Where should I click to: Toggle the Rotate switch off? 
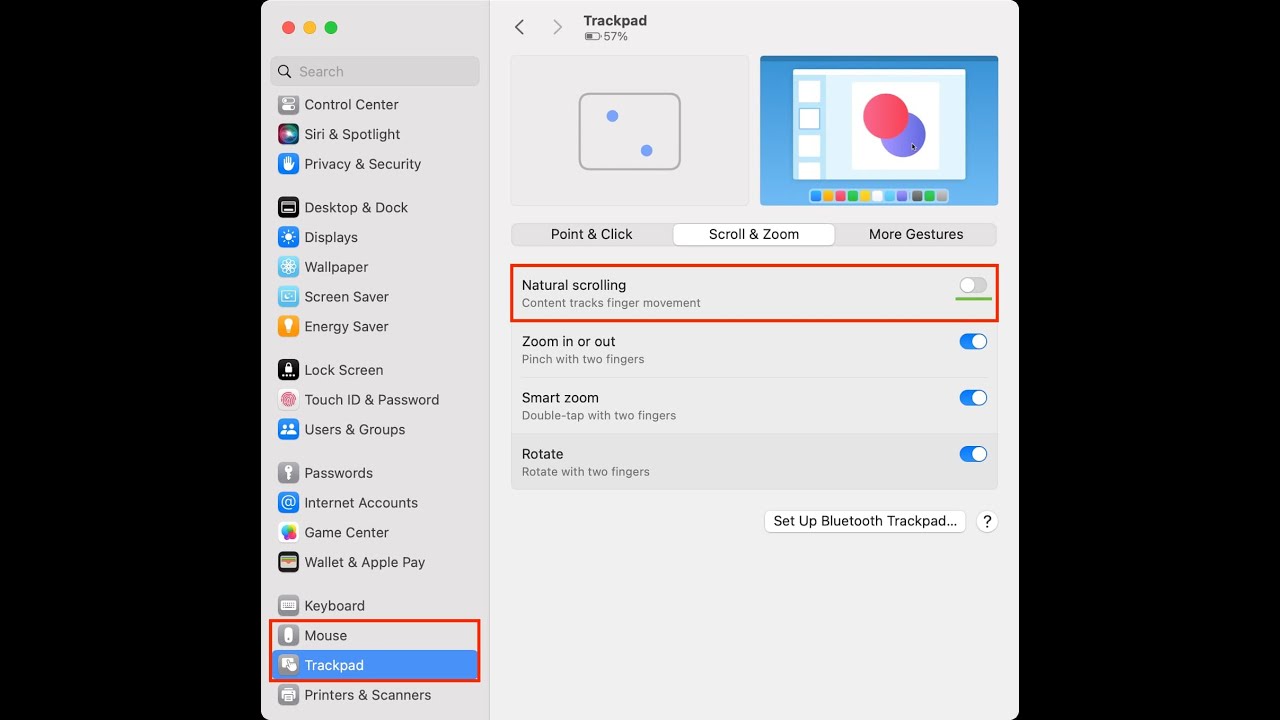tap(973, 454)
